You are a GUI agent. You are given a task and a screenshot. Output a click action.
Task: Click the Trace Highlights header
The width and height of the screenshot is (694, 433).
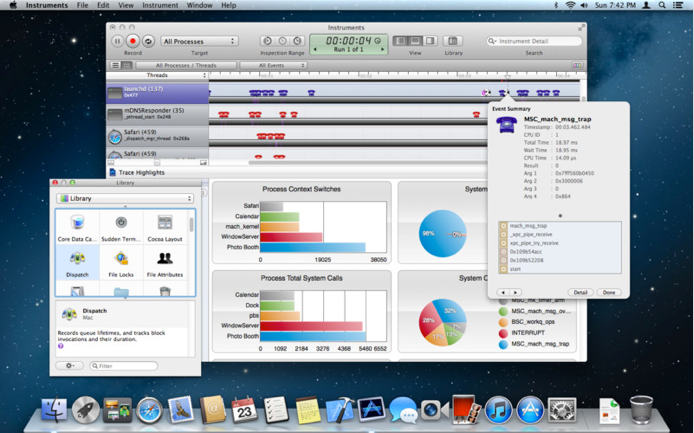(x=142, y=173)
